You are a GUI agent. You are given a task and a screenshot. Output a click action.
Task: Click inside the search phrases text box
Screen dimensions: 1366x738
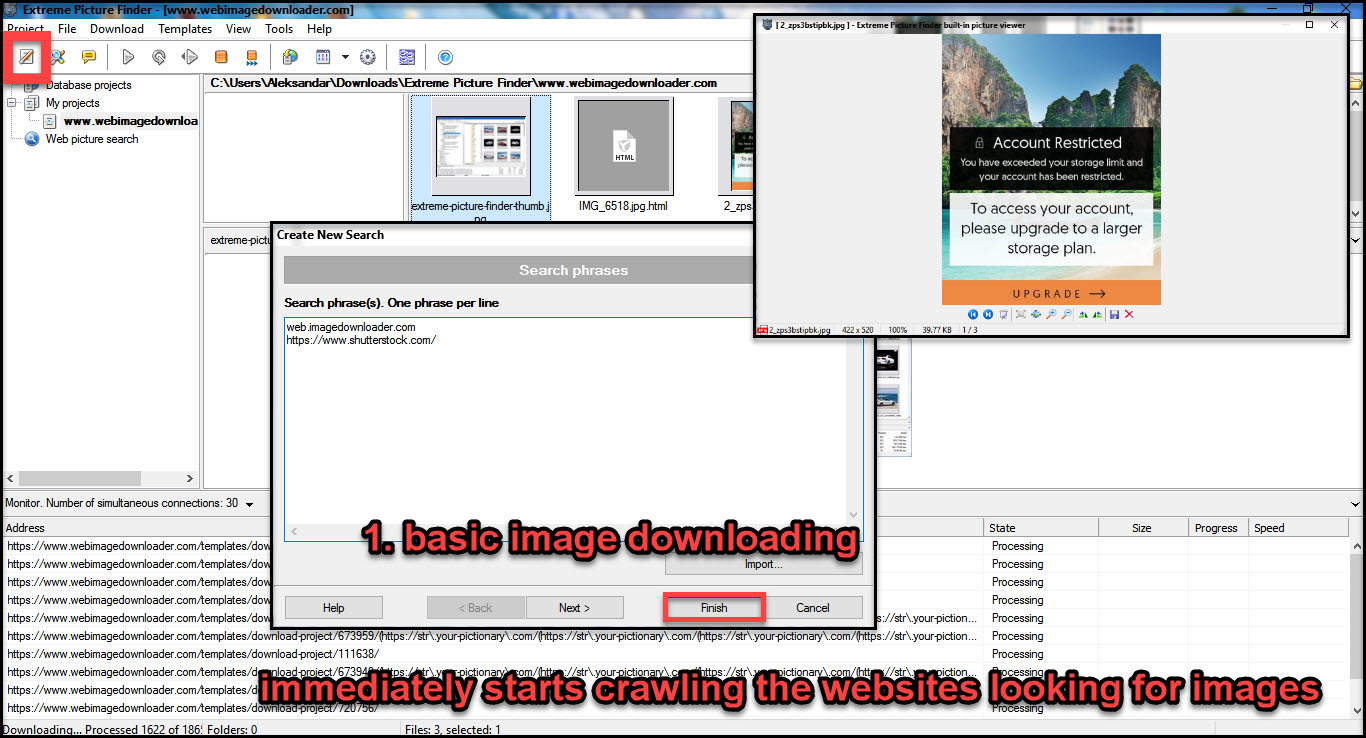coord(567,430)
